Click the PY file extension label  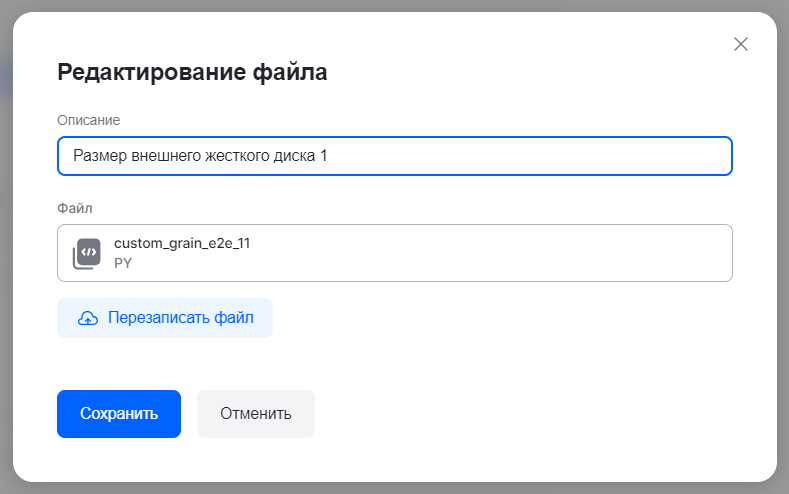click(x=123, y=263)
